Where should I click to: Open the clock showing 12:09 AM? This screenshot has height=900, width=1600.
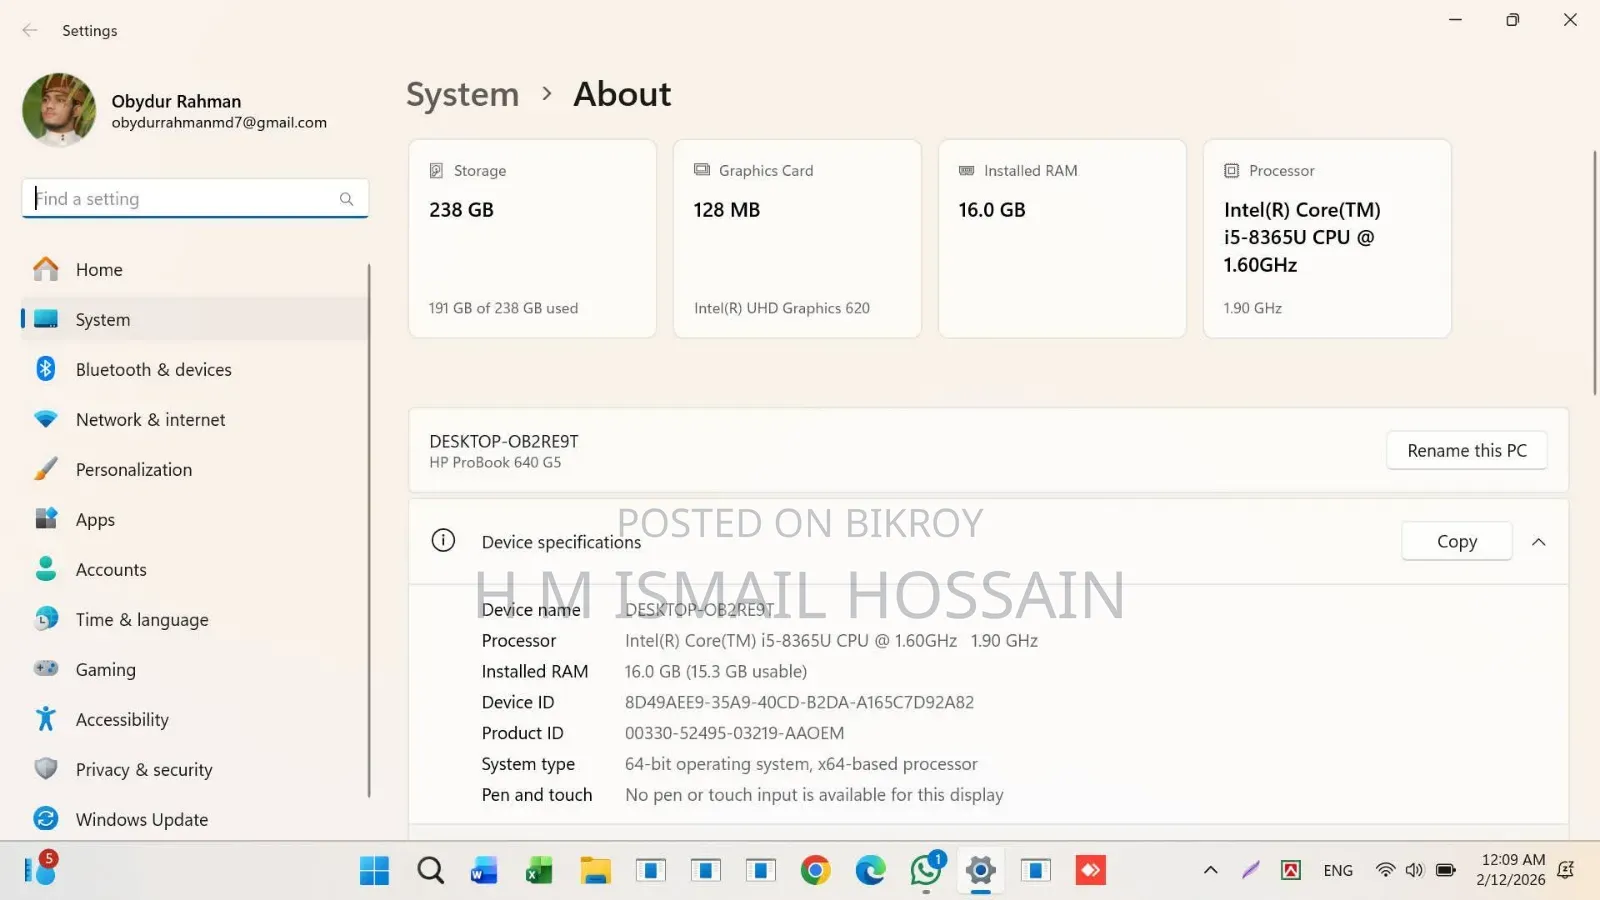(1511, 870)
